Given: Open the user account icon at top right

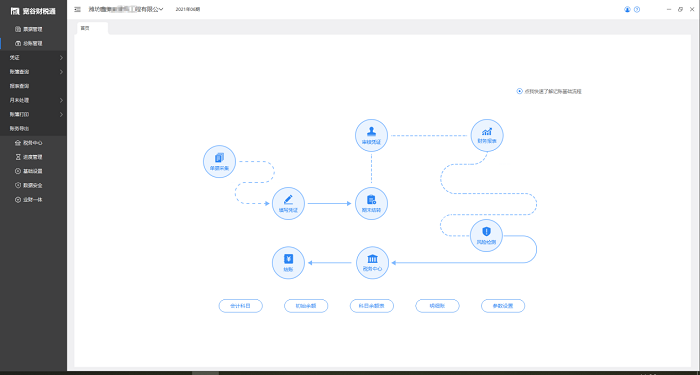Looking at the screenshot, I should 627,9.
